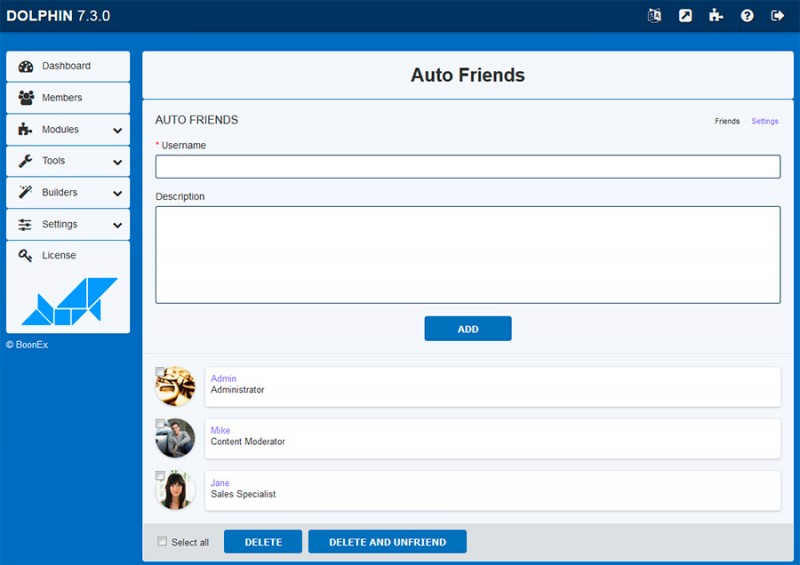Click the Modules label in sidebar
The width and height of the screenshot is (800, 565).
tap(60, 130)
